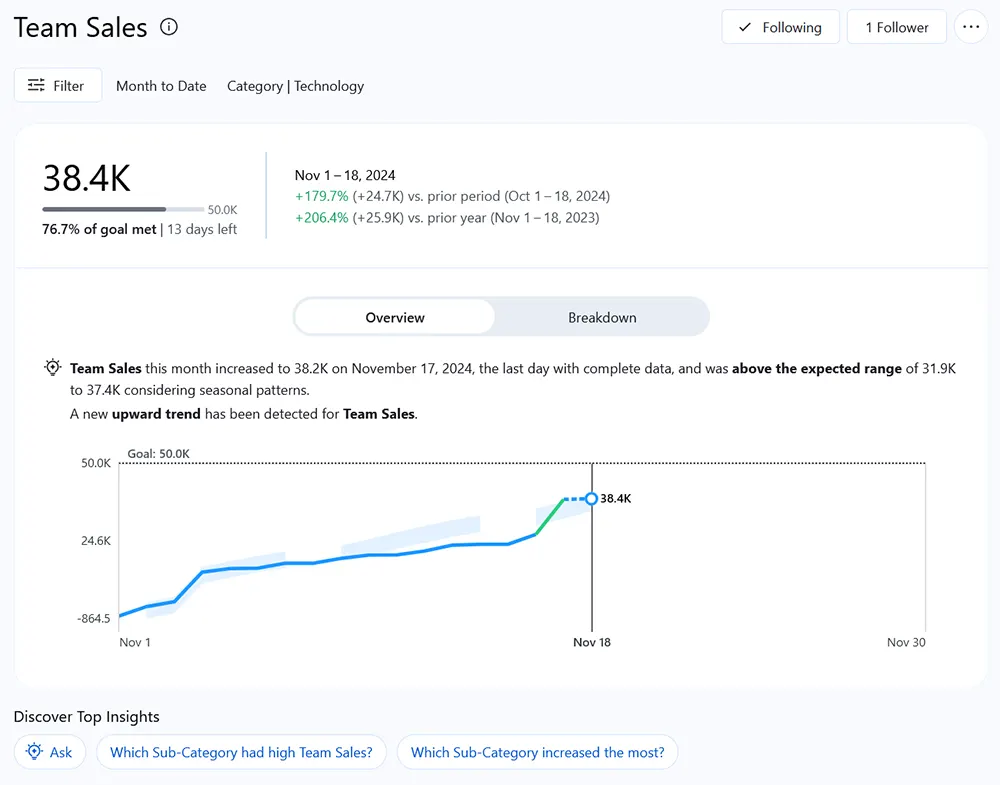Click the Nov 1 axis label
1000x785 pixels.
pyautogui.click(x=135, y=642)
